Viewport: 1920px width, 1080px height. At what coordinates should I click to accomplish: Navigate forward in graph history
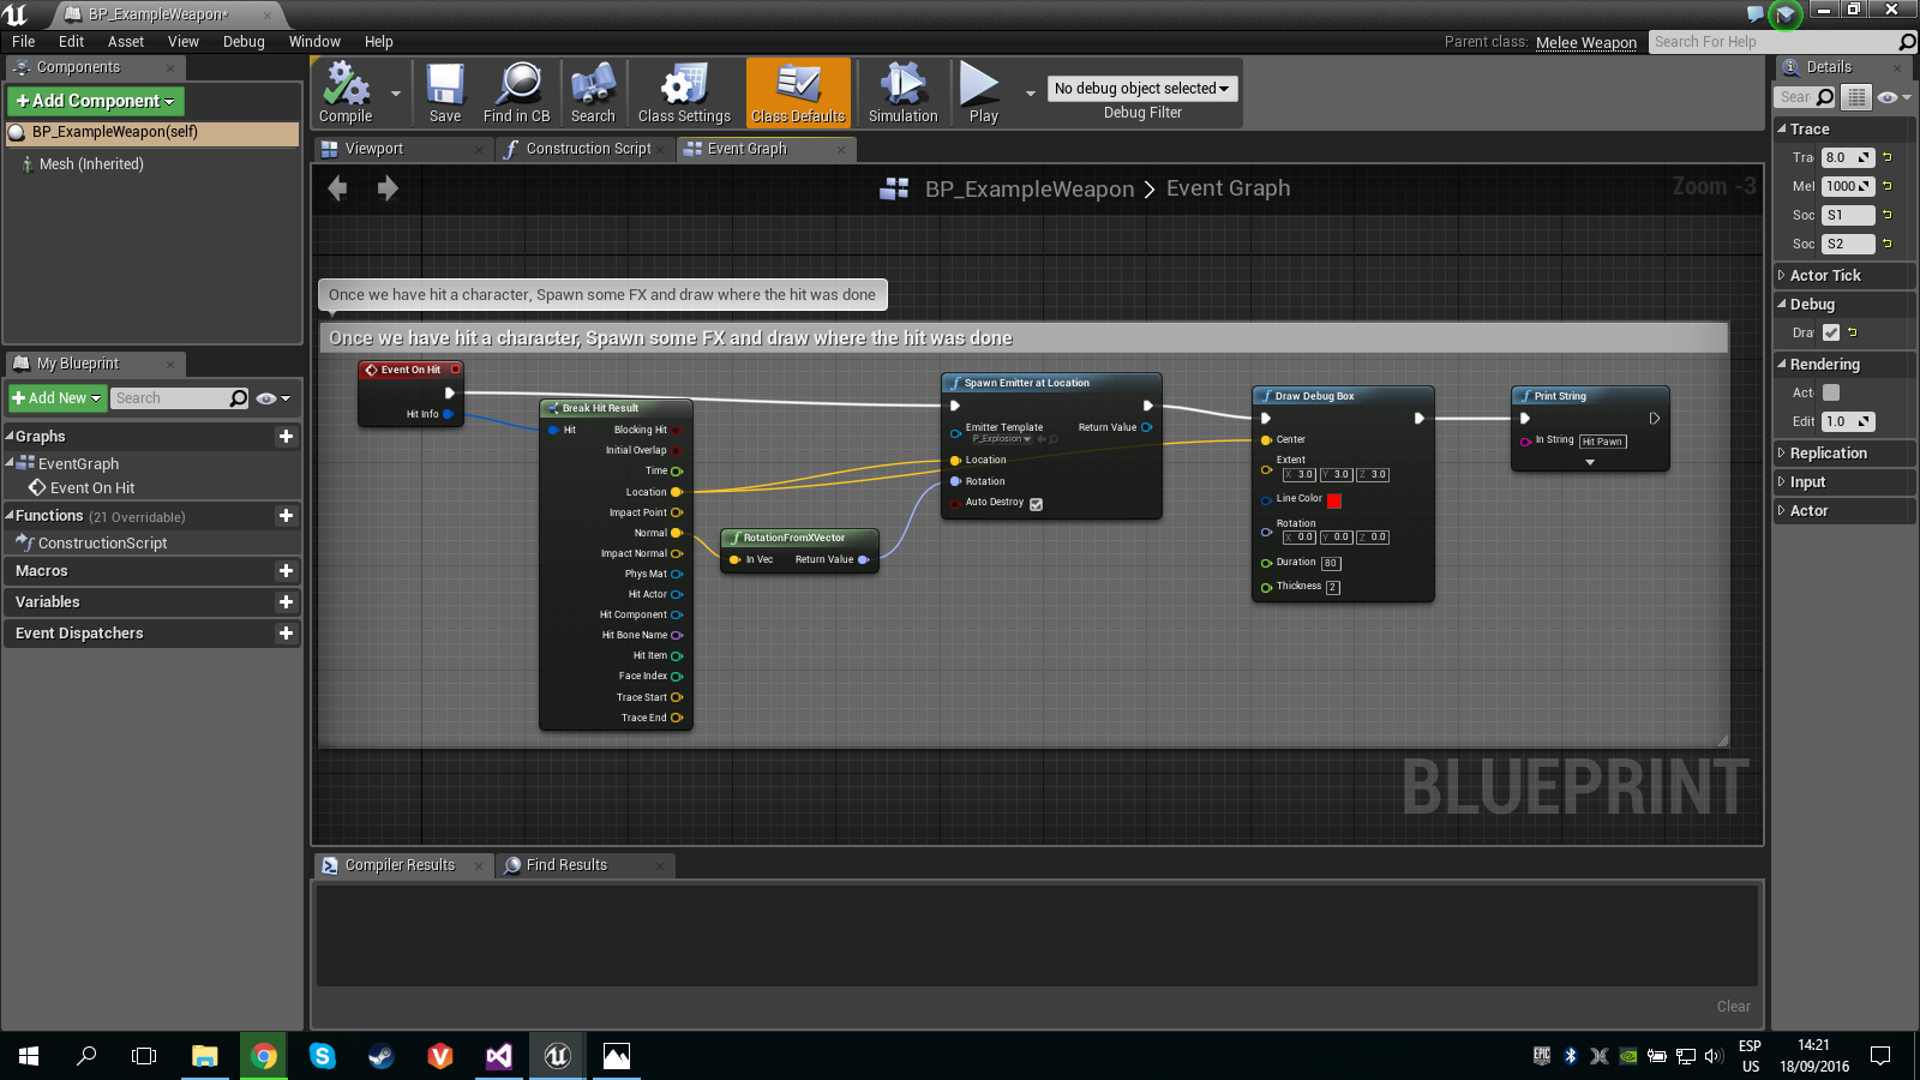click(388, 188)
